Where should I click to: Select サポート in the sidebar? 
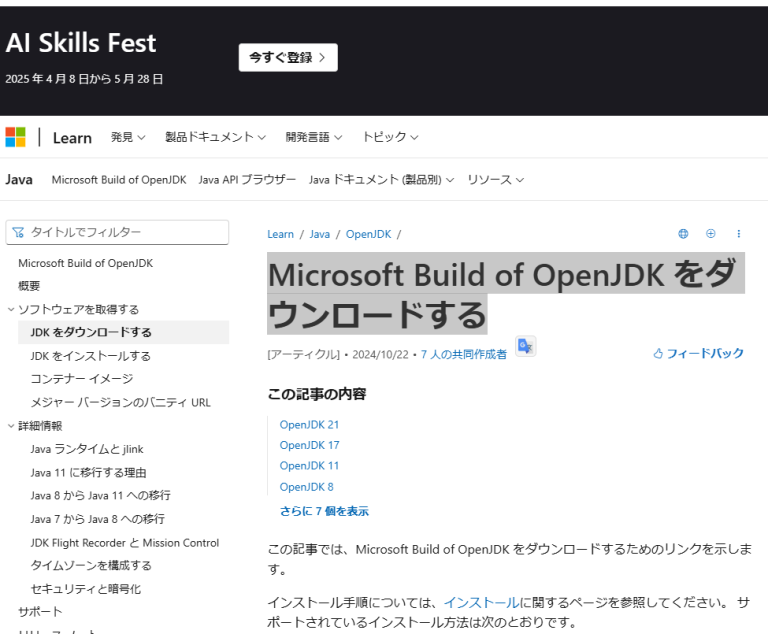[40, 611]
